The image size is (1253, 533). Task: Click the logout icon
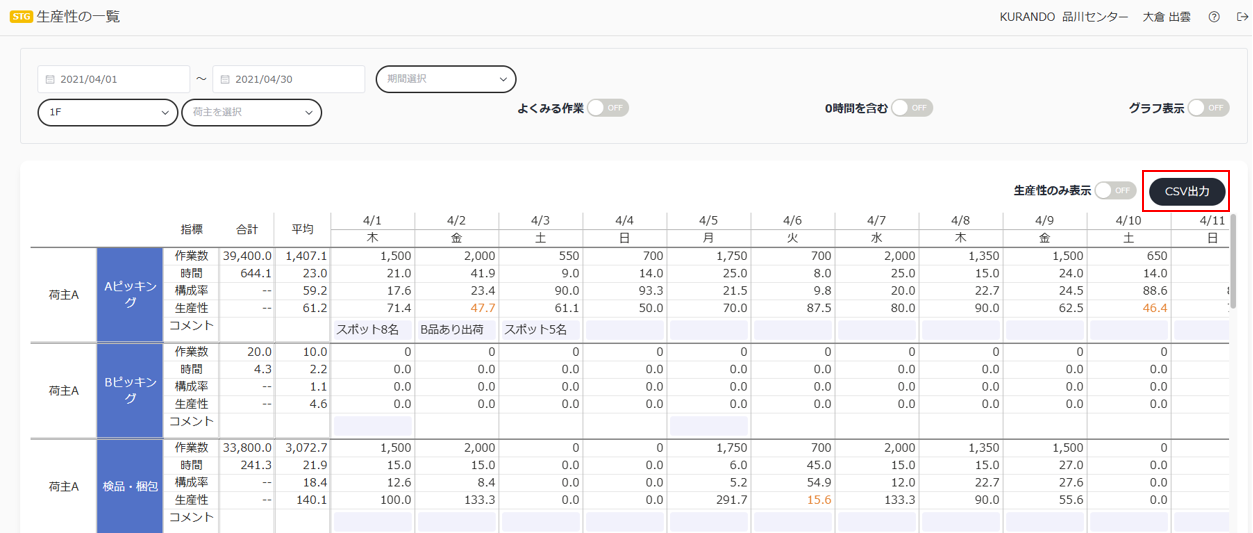[1241, 17]
